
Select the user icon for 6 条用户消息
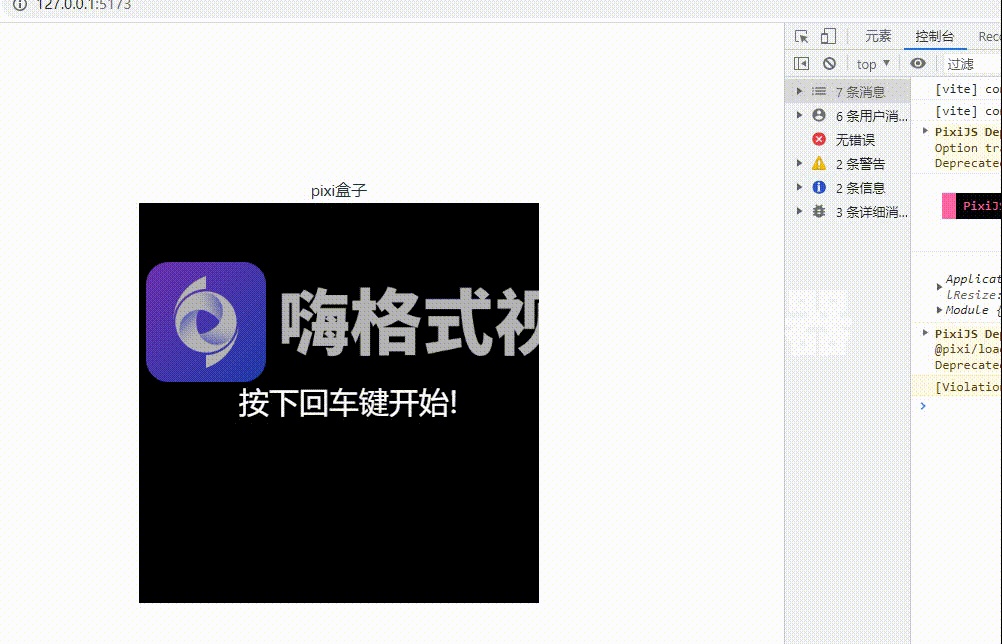pos(819,115)
